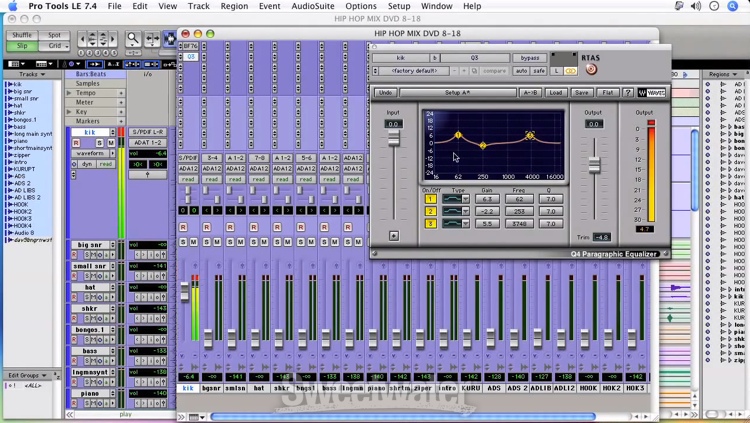750x423 pixels.
Task: Click the Time Machine clock icon
Action: point(714,6)
